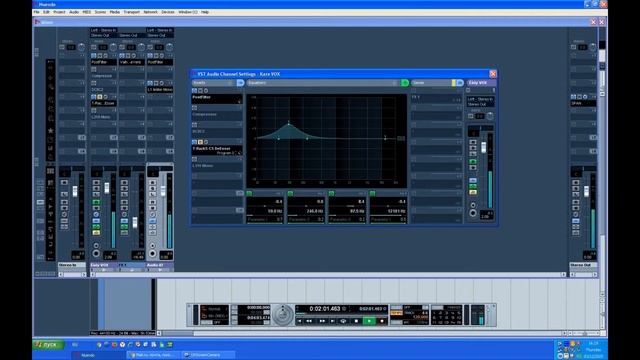
Task: Open L1 limiter Mono insert on Audio 02
Action: click(160, 89)
